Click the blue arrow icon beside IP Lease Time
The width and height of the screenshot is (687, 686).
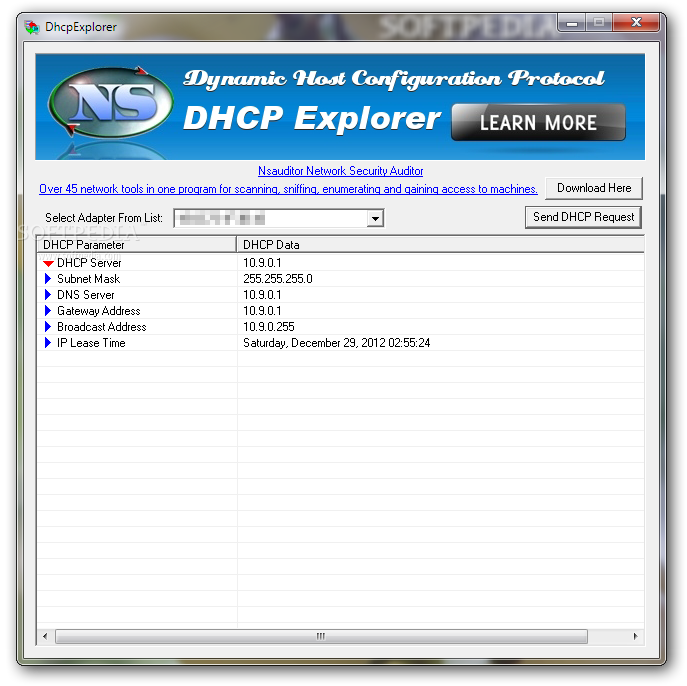tap(48, 343)
